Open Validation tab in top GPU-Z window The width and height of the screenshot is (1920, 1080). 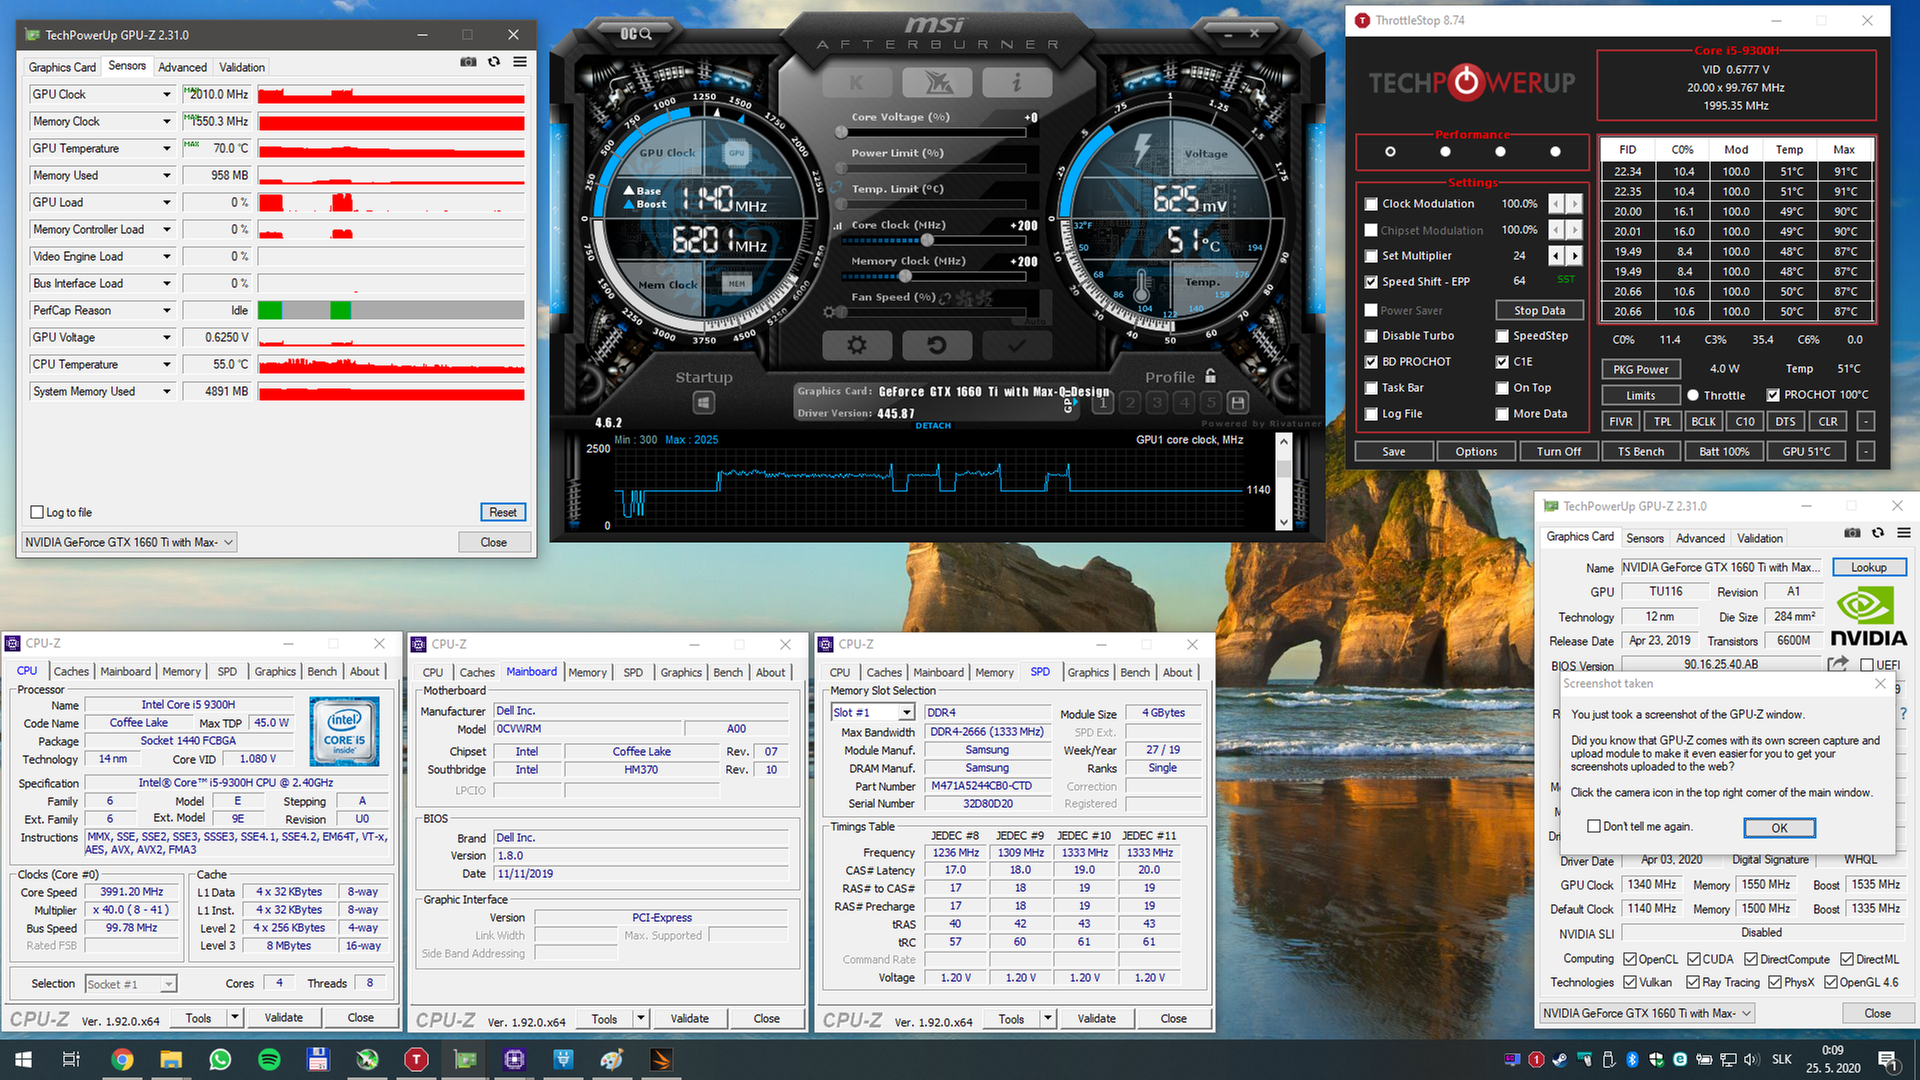pyautogui.click(x=242, y=67)
